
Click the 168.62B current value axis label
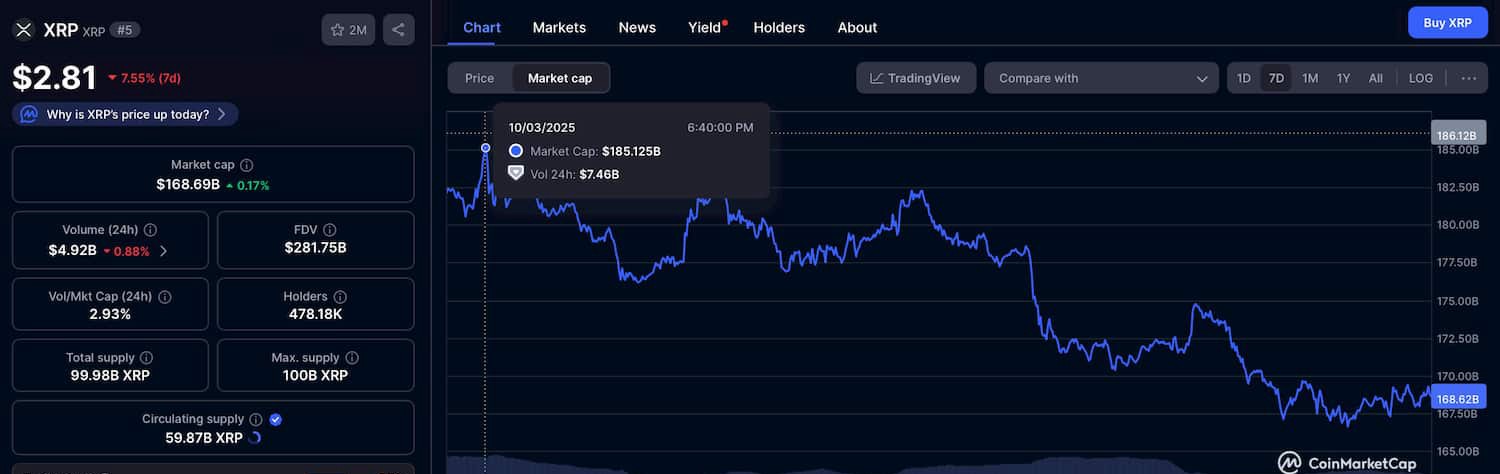[x=1457, y=398]
